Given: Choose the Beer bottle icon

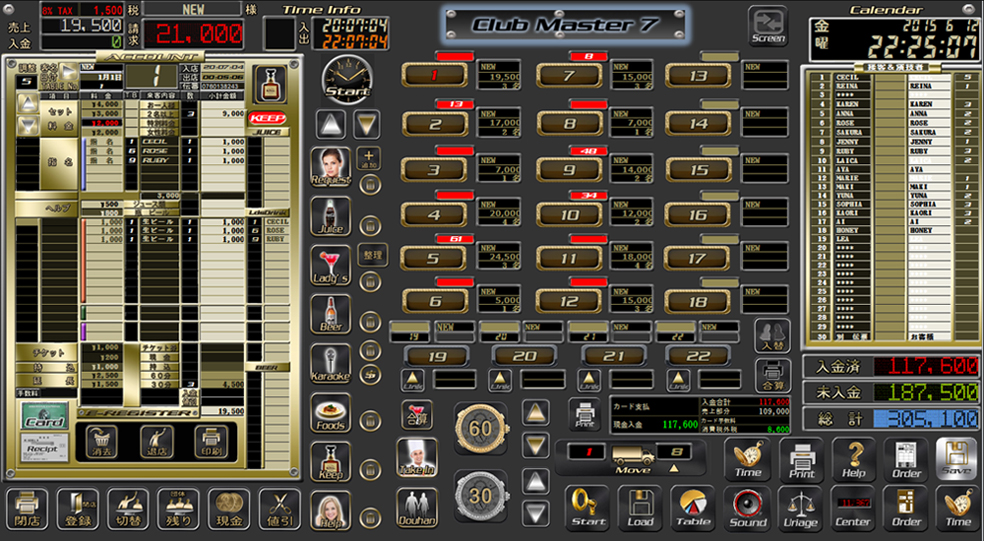Looking at the screenshot, I should pos(331,314).
